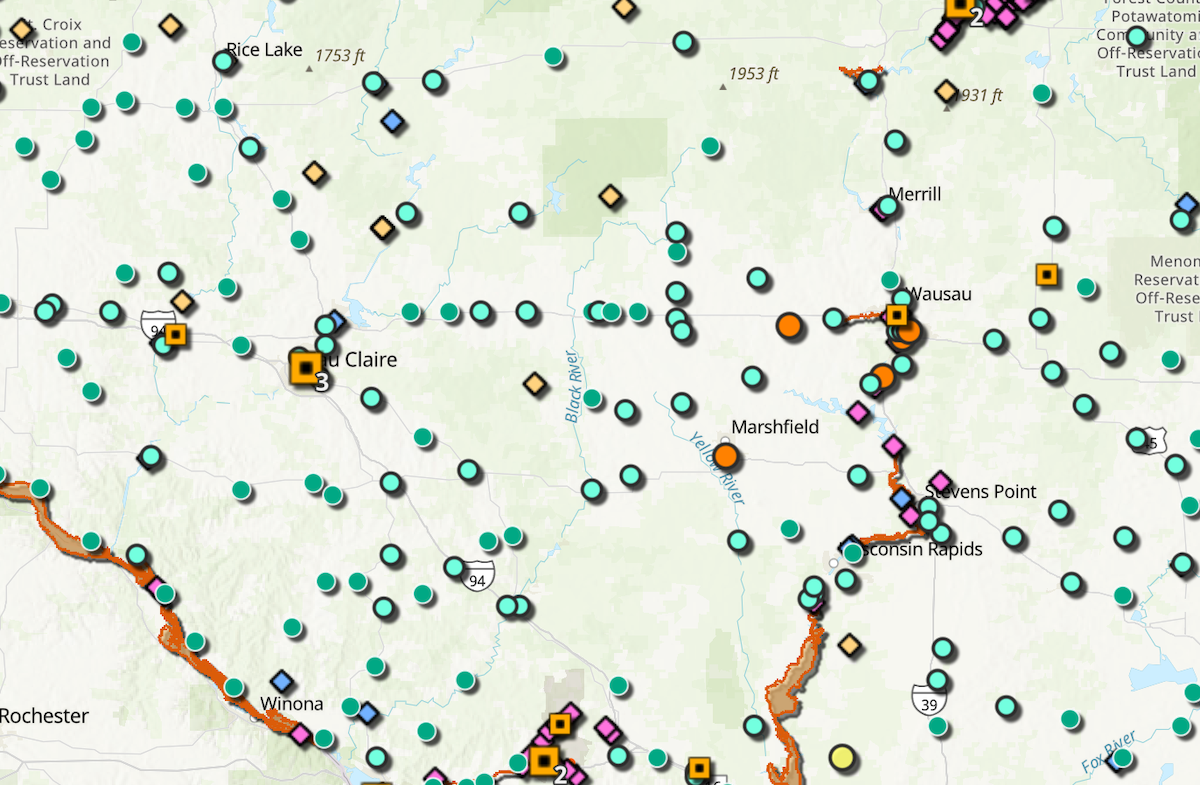This screenshot has width=1200, height=785.
Task: Select the orange square marker beside Eau Claire's blue diamond's western I-94 shield
Action: click(175, 334)
